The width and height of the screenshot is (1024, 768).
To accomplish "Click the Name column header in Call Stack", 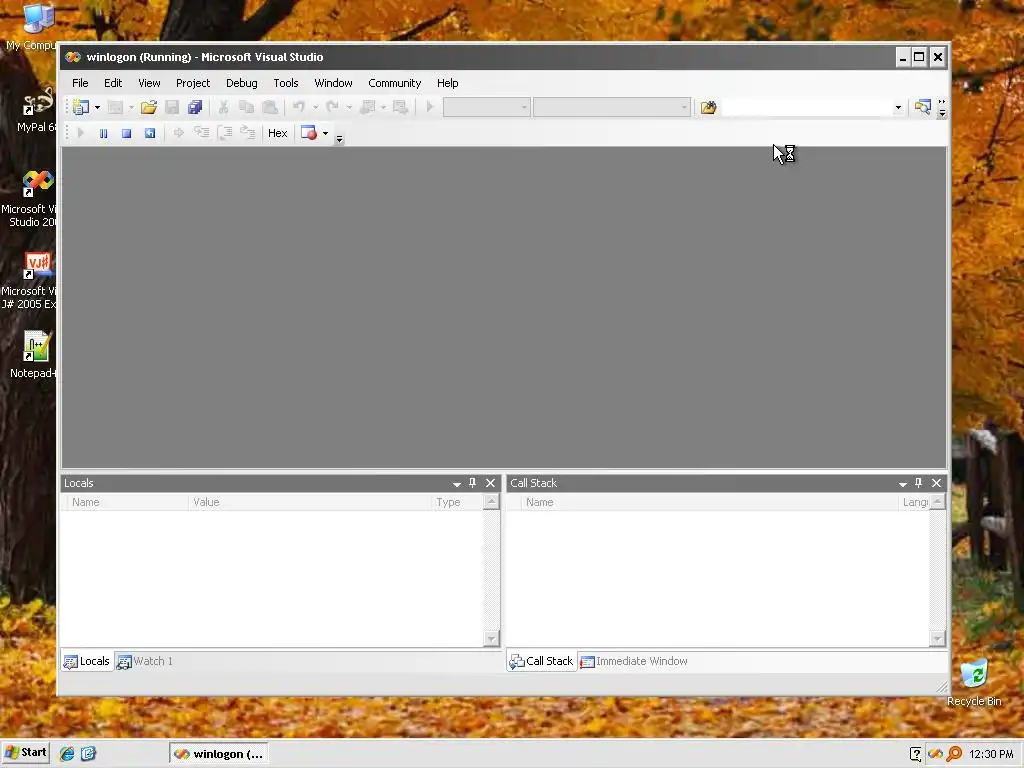I will point(710,502).
